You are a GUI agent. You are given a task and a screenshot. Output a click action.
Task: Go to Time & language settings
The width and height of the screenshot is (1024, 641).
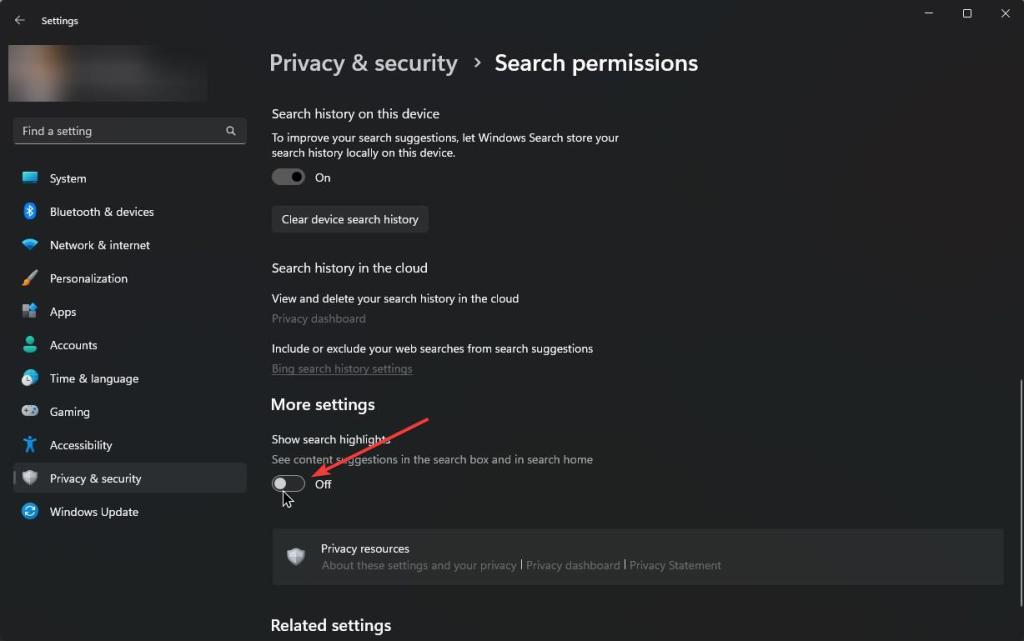click(x=94, y=379)
